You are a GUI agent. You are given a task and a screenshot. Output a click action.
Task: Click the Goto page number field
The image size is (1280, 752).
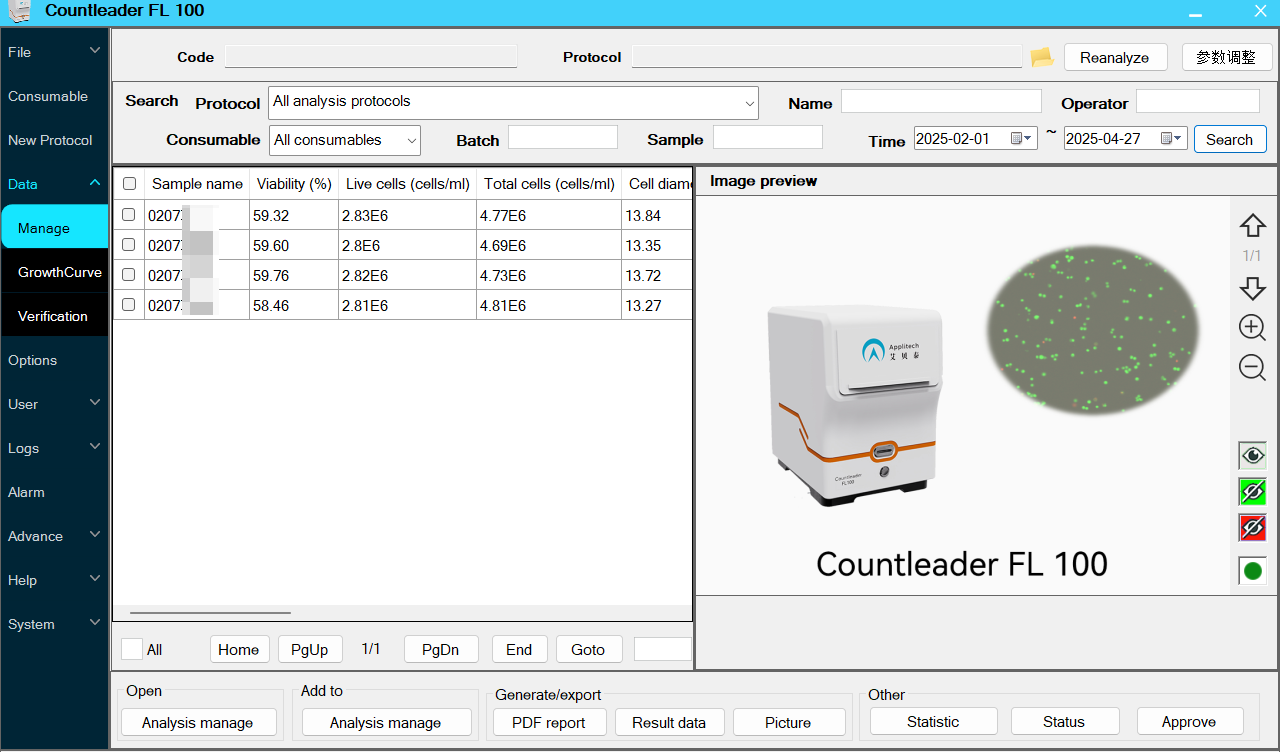point(662,649)
